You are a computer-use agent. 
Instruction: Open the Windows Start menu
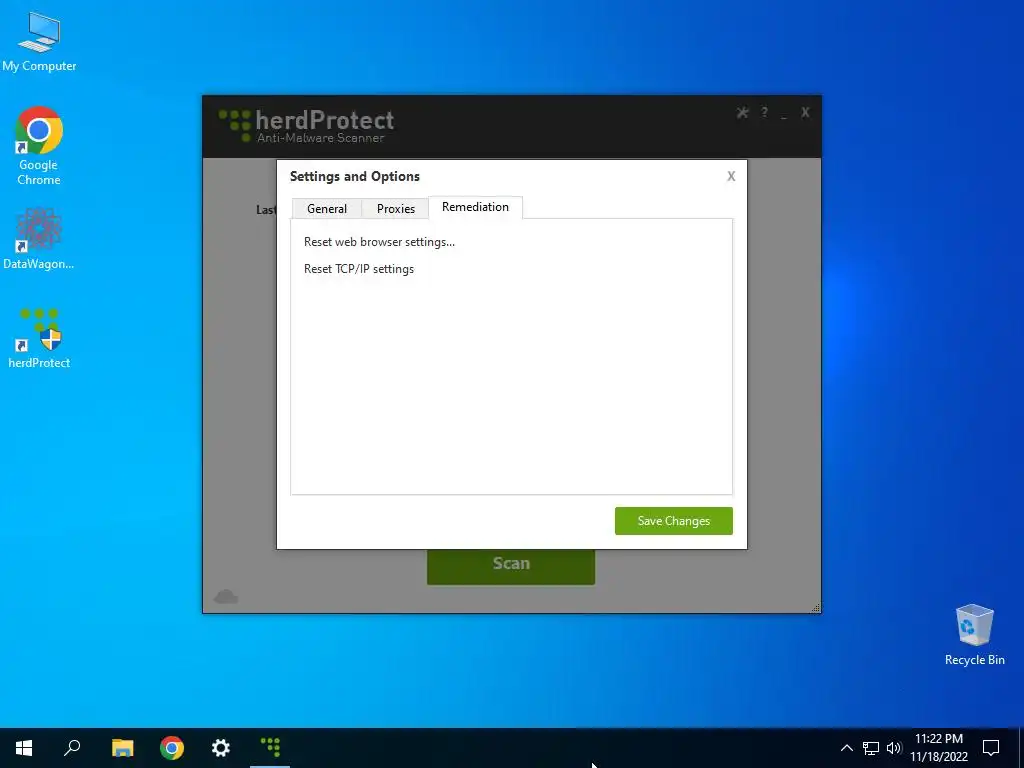coord(24,748)
